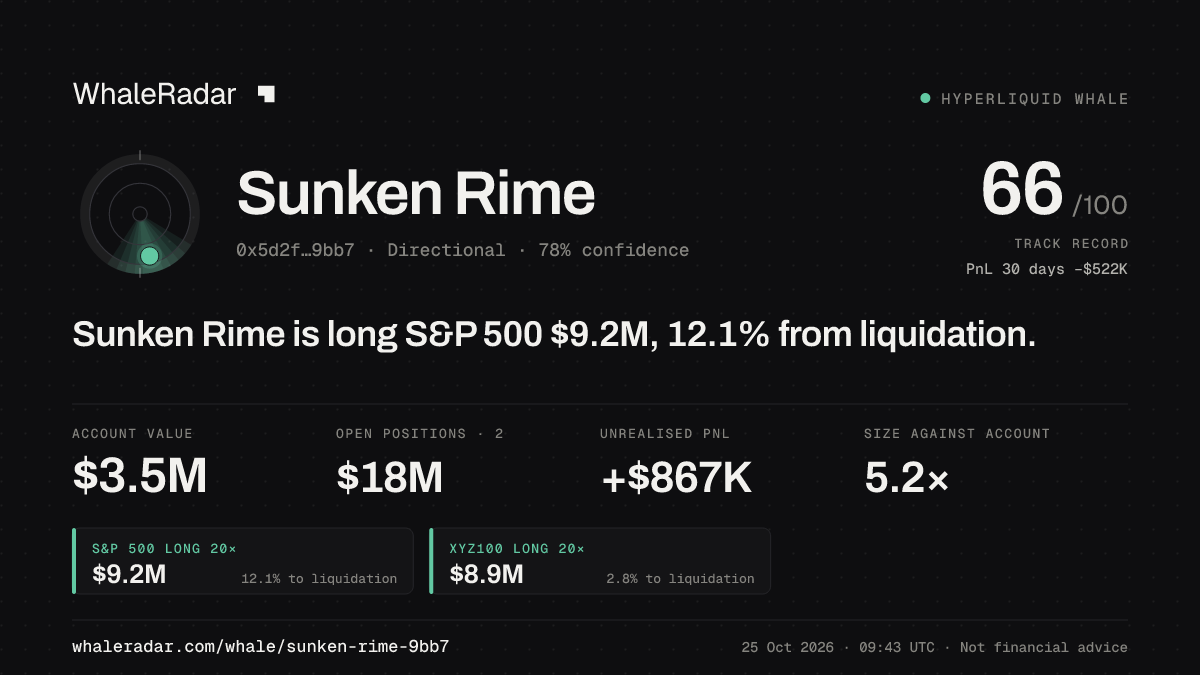Click the TRACK RECORD label
This screenshot has width=1200, height=675.
click(x=1071, y=244)
